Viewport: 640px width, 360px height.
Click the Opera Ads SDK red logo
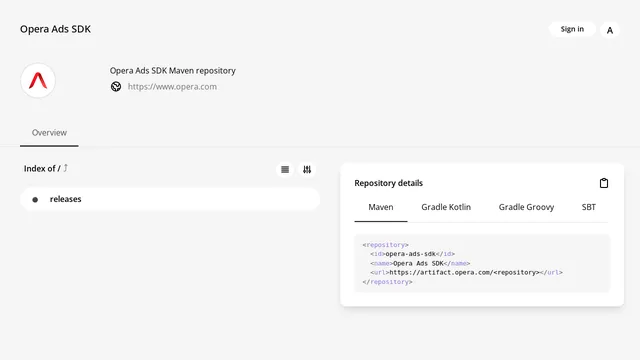pyautogui.click(x=38, y=80)
